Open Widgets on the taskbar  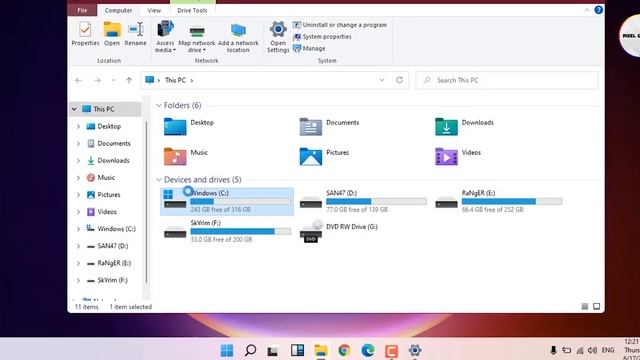coord(297,350)
